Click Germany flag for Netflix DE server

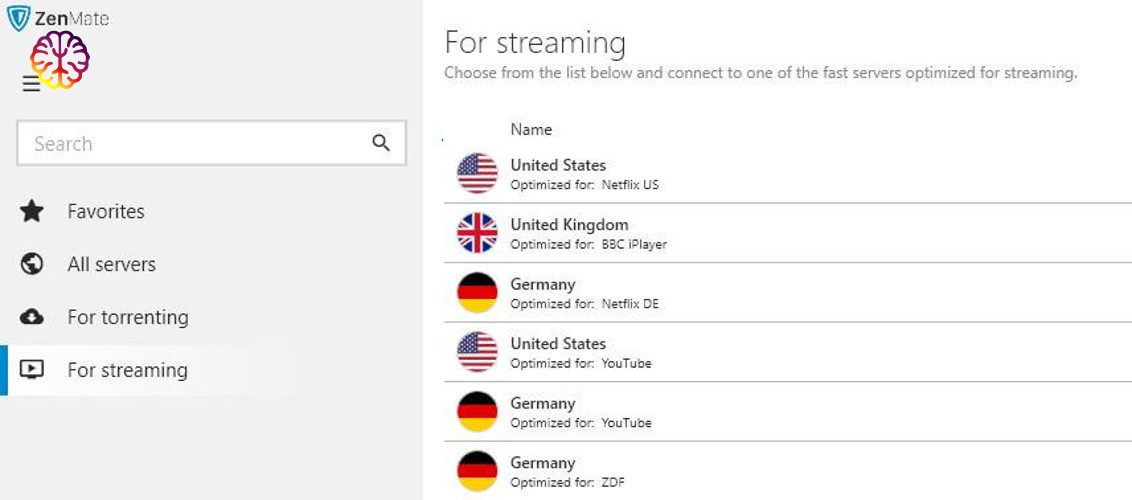[x=477, y=292]
